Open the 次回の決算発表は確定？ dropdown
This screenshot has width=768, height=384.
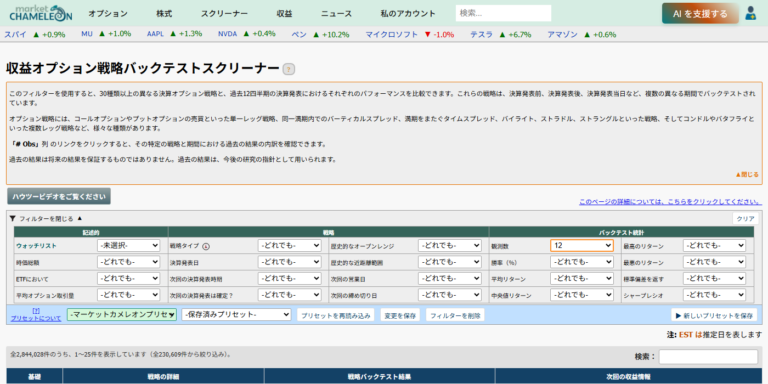coord(289,295)
